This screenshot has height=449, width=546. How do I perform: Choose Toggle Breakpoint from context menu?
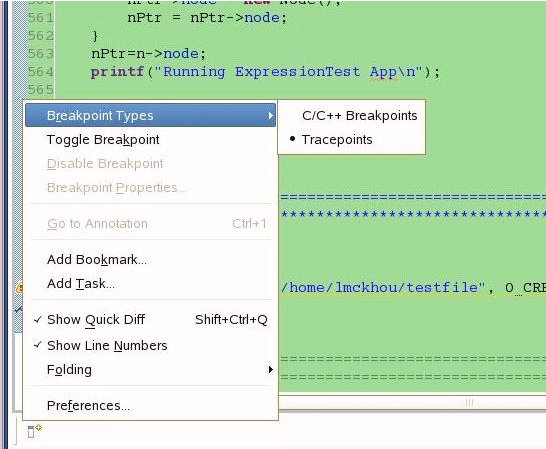(150, 140)
